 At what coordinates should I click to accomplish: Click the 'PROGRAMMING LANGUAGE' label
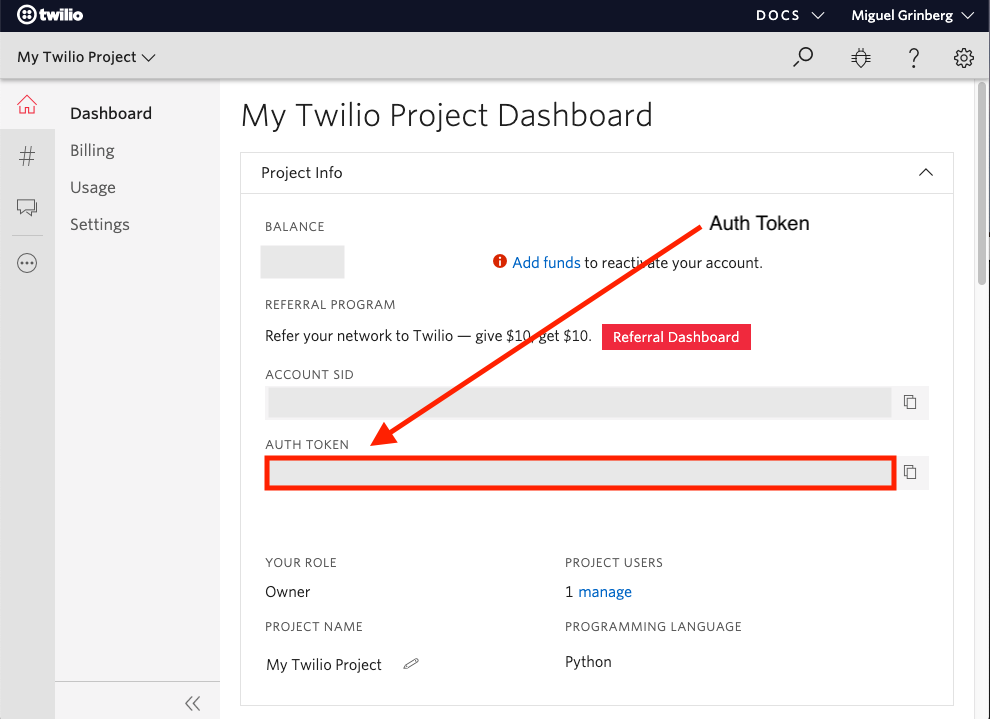coord(653,626)
